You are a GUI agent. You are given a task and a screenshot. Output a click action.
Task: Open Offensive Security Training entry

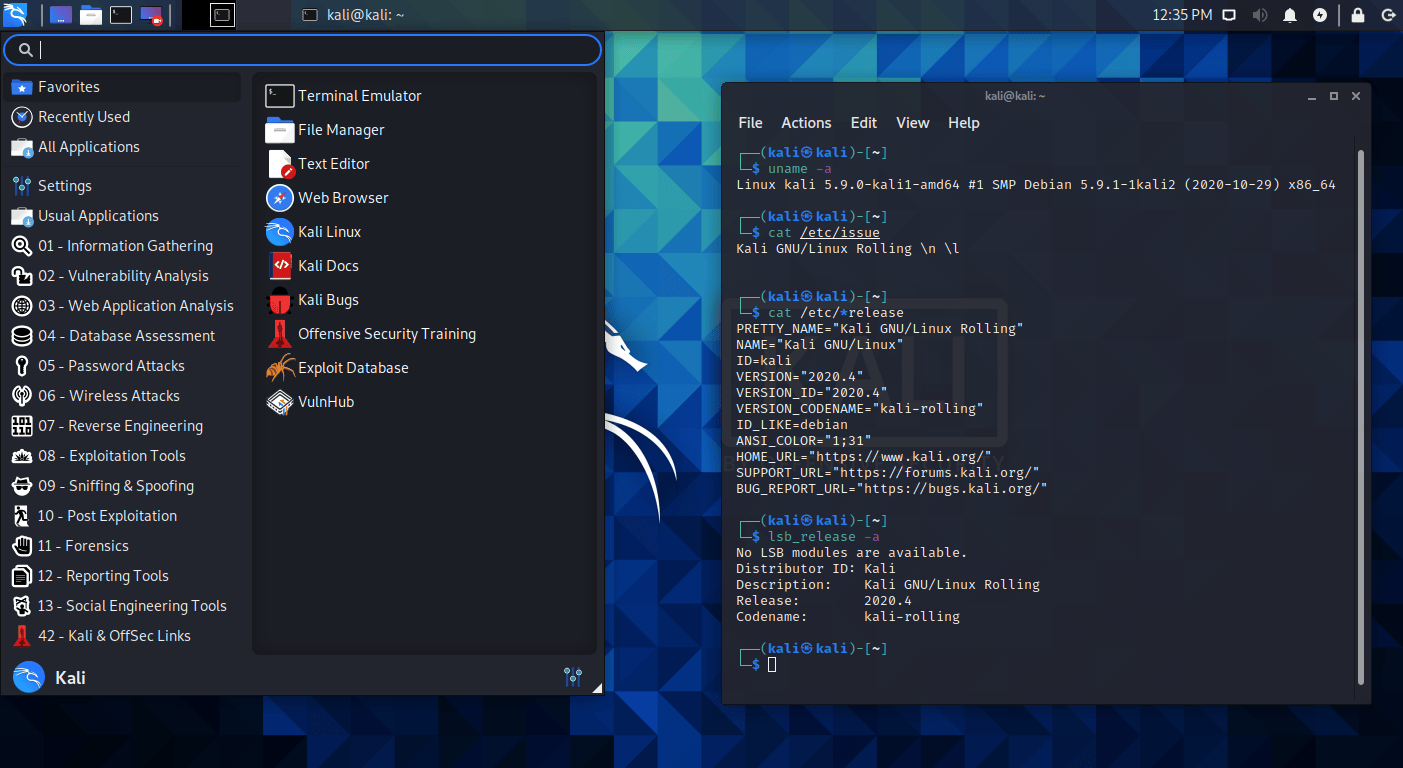[386, 334]
